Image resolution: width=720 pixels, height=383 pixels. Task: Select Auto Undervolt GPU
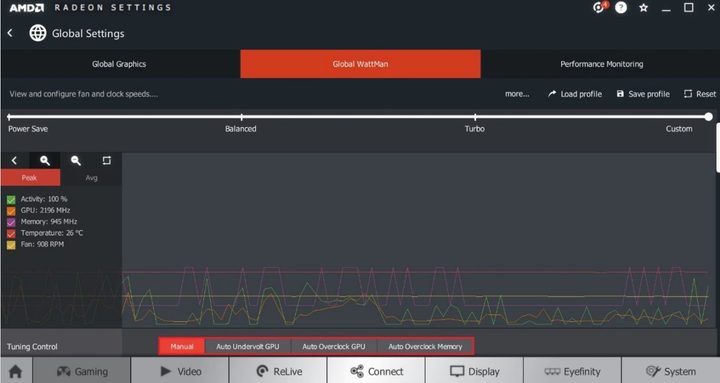248,346
